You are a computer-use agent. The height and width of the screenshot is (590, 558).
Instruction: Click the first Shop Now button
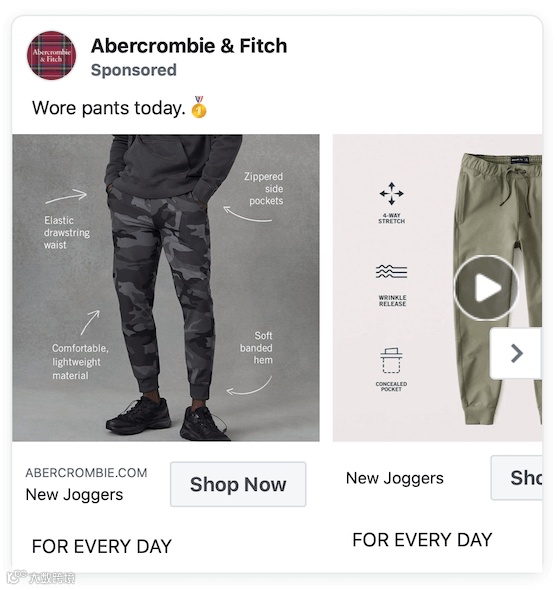pos(238,484)
